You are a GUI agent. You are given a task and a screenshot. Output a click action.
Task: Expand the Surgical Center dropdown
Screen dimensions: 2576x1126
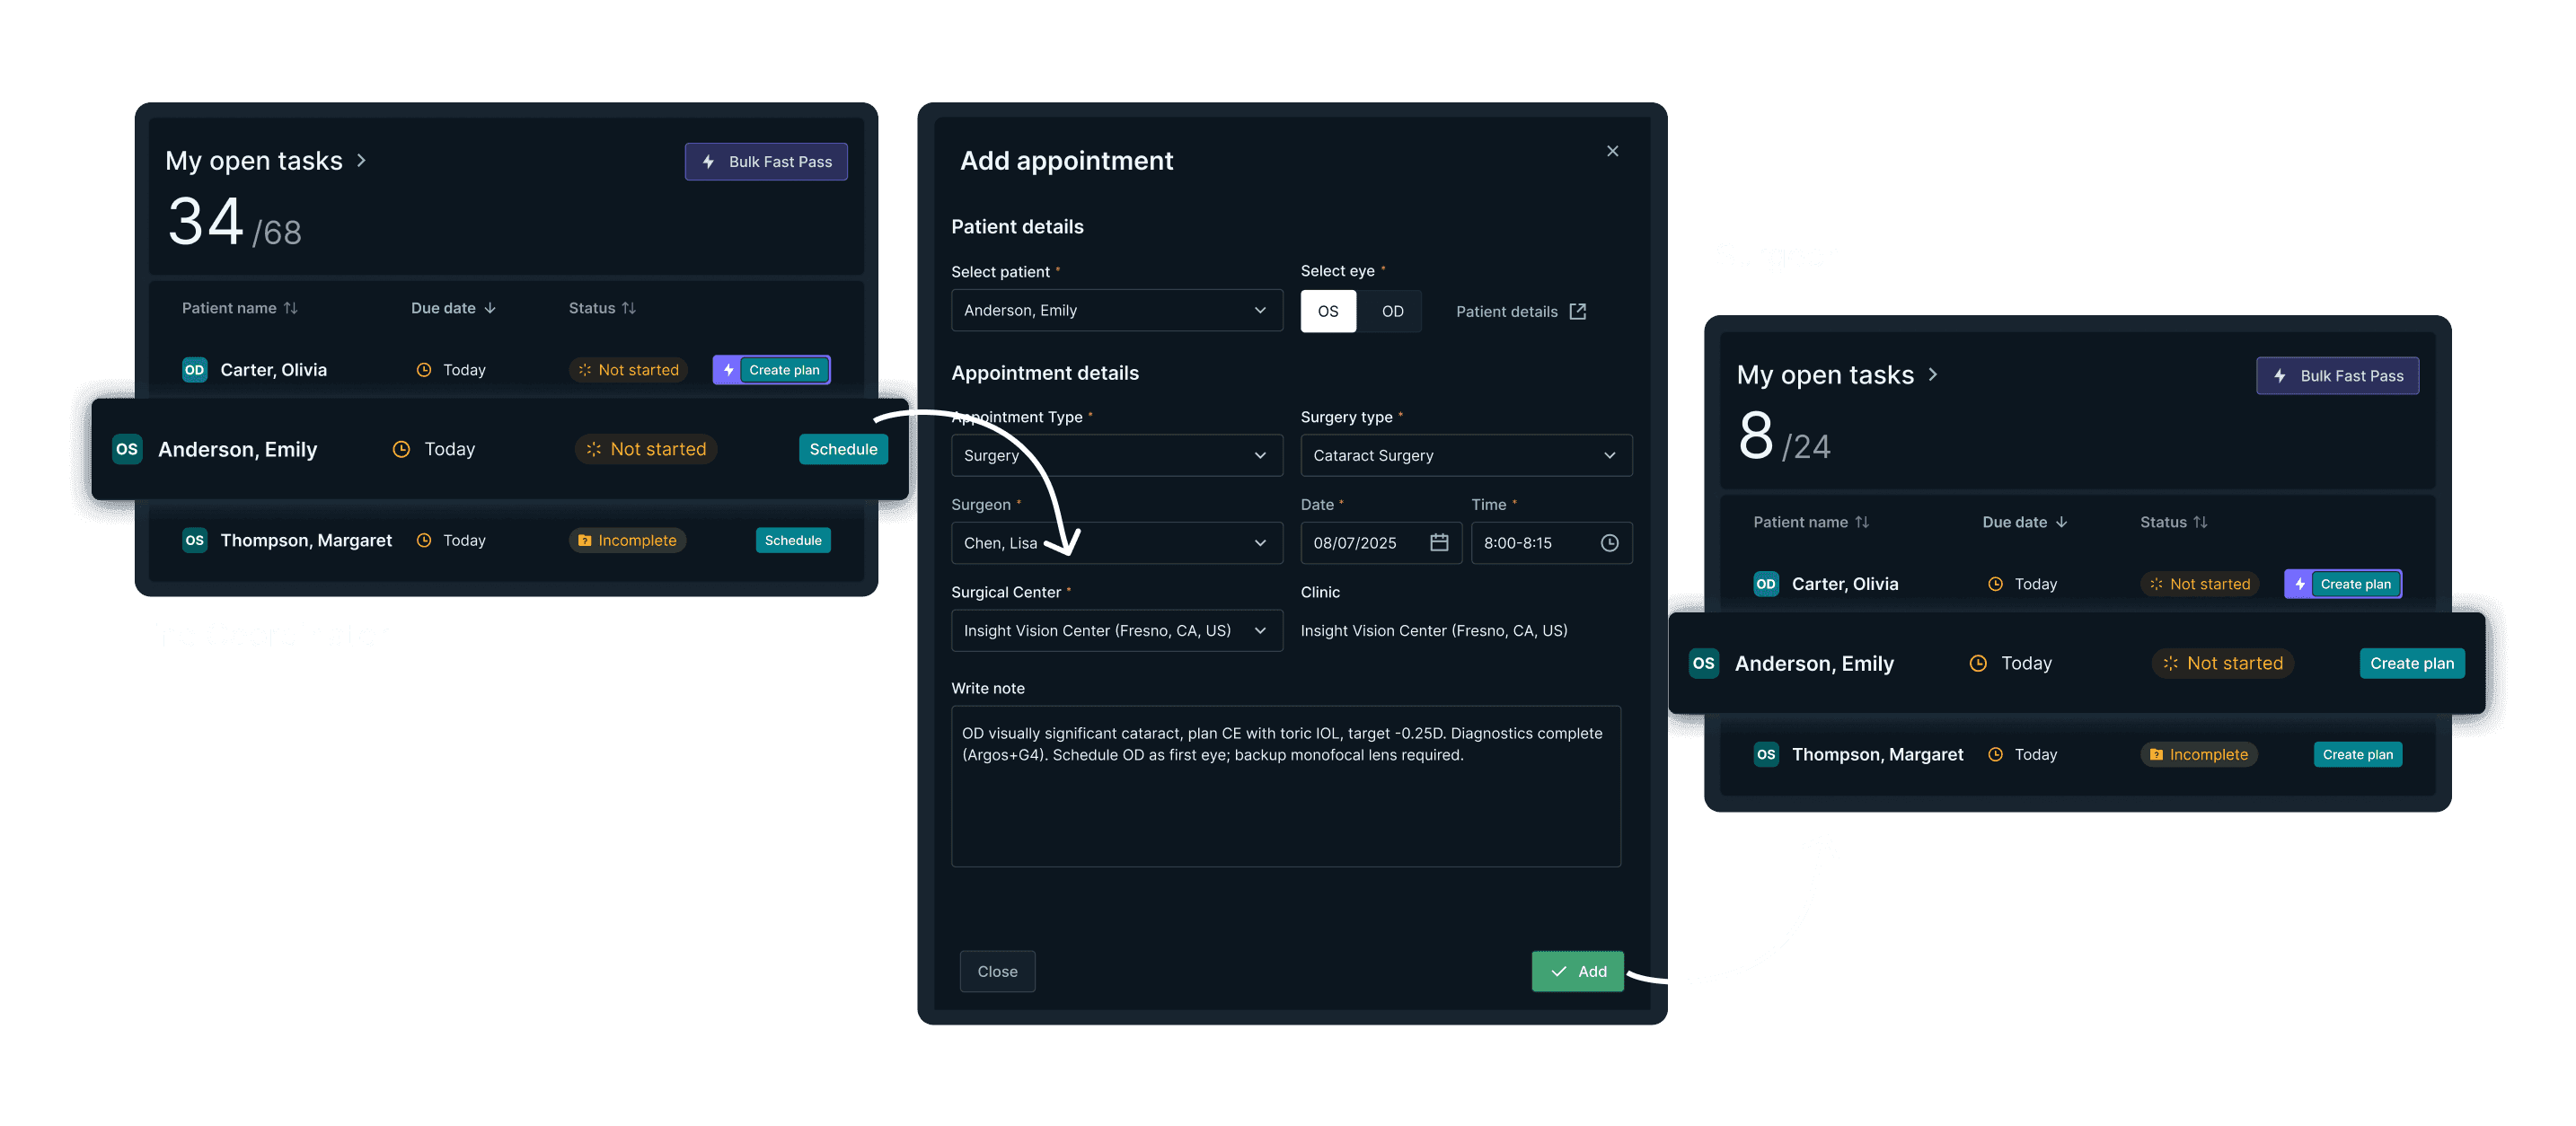point(1116,630)
